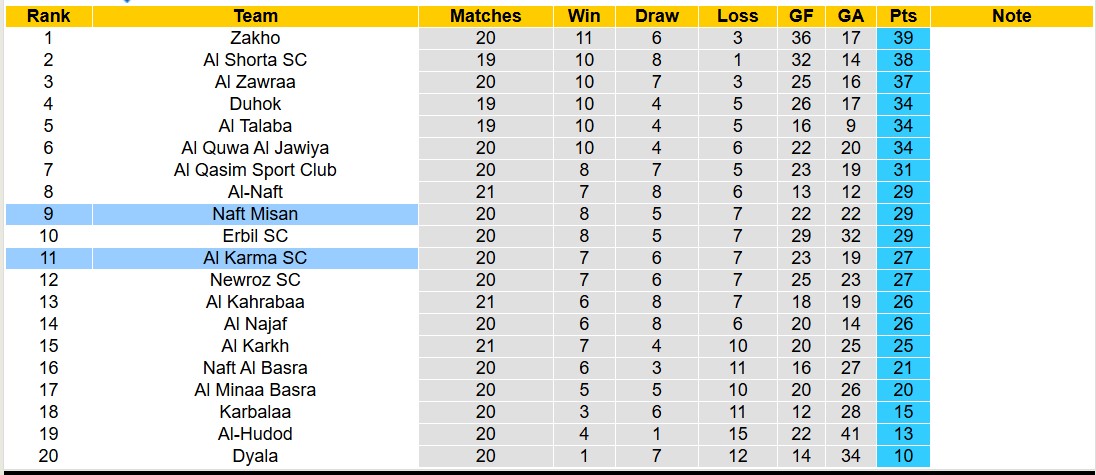The image size is (1096, 475).
Task: Click the Rank column header
Action: [48, 16]
